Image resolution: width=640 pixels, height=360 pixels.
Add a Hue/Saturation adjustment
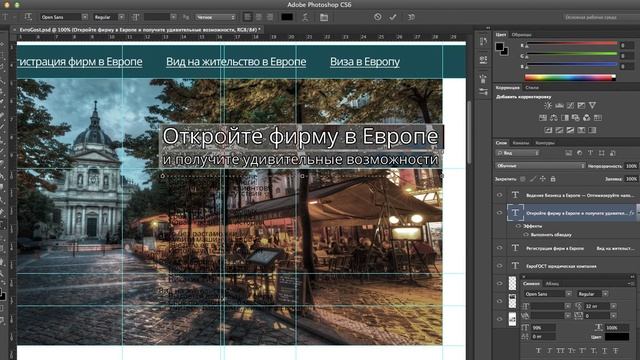pyautogui.click(x=543, y=118)
